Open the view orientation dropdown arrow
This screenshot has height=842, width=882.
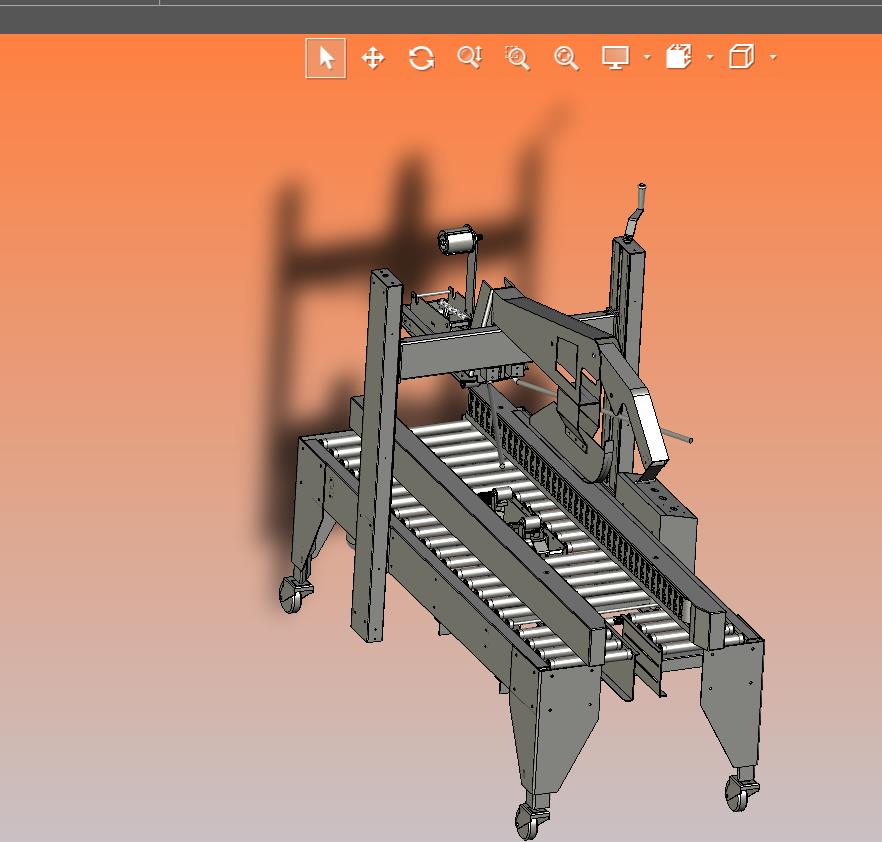coord(773,57)
